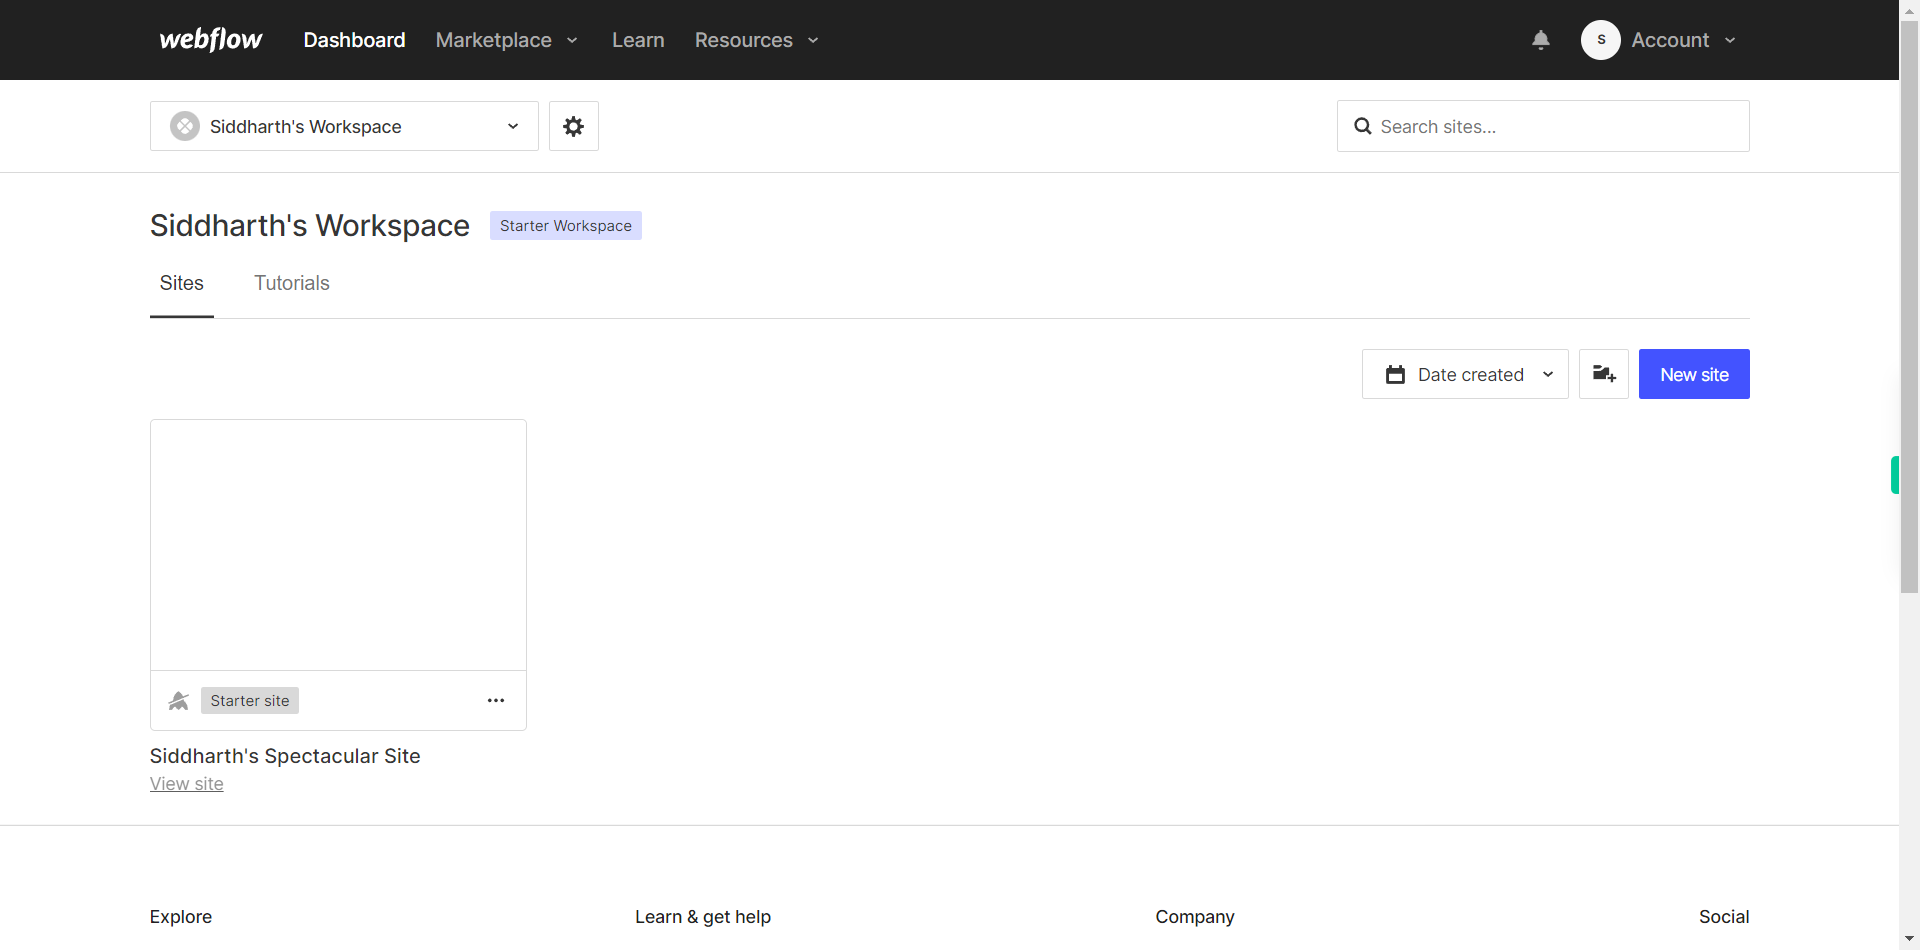Click the workspace avatar icon
Viewport: 1920px width, 950px height.
pyautogui.click(x=185, y=126)
